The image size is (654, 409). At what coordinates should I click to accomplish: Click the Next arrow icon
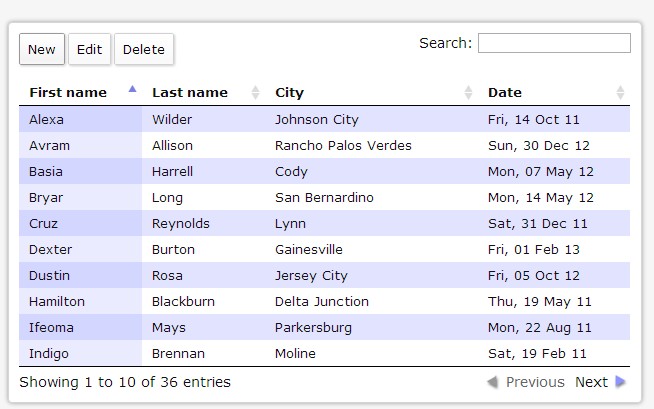621,381
